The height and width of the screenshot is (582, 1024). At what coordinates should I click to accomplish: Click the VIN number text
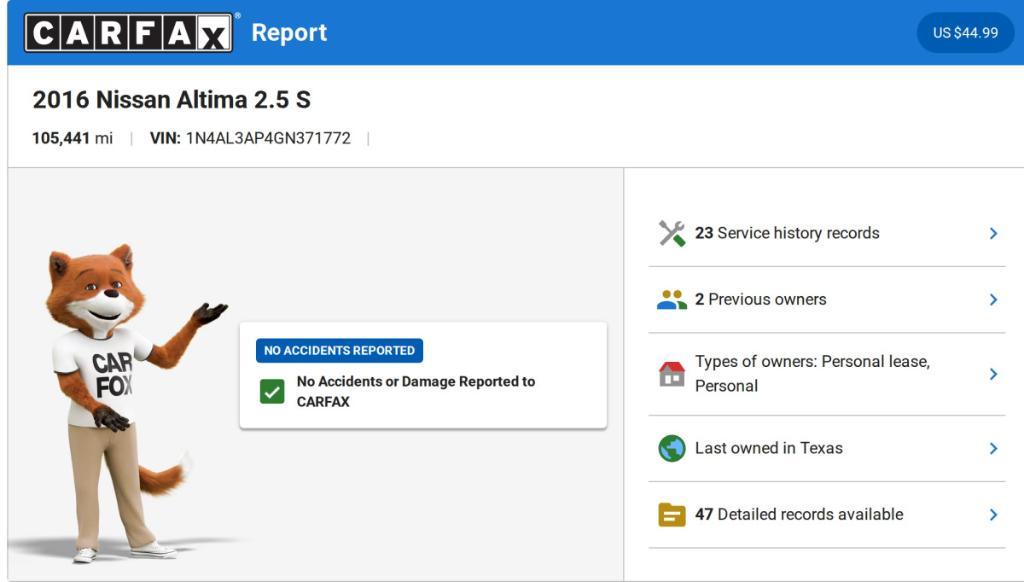267,139
